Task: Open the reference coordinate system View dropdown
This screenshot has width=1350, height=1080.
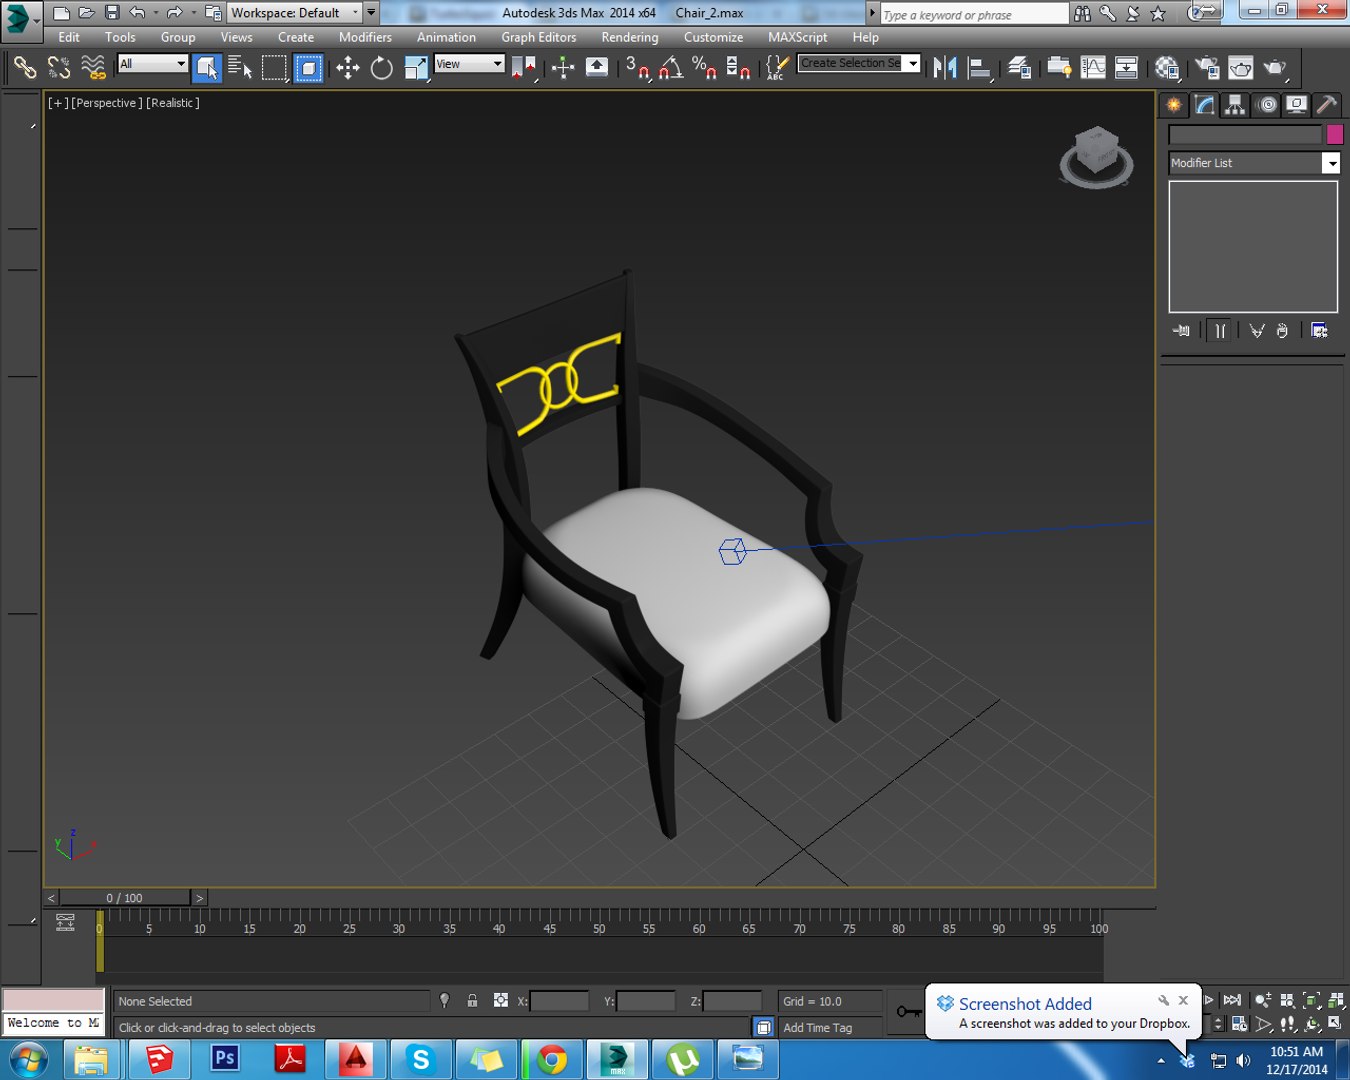Action: [469, 63]
